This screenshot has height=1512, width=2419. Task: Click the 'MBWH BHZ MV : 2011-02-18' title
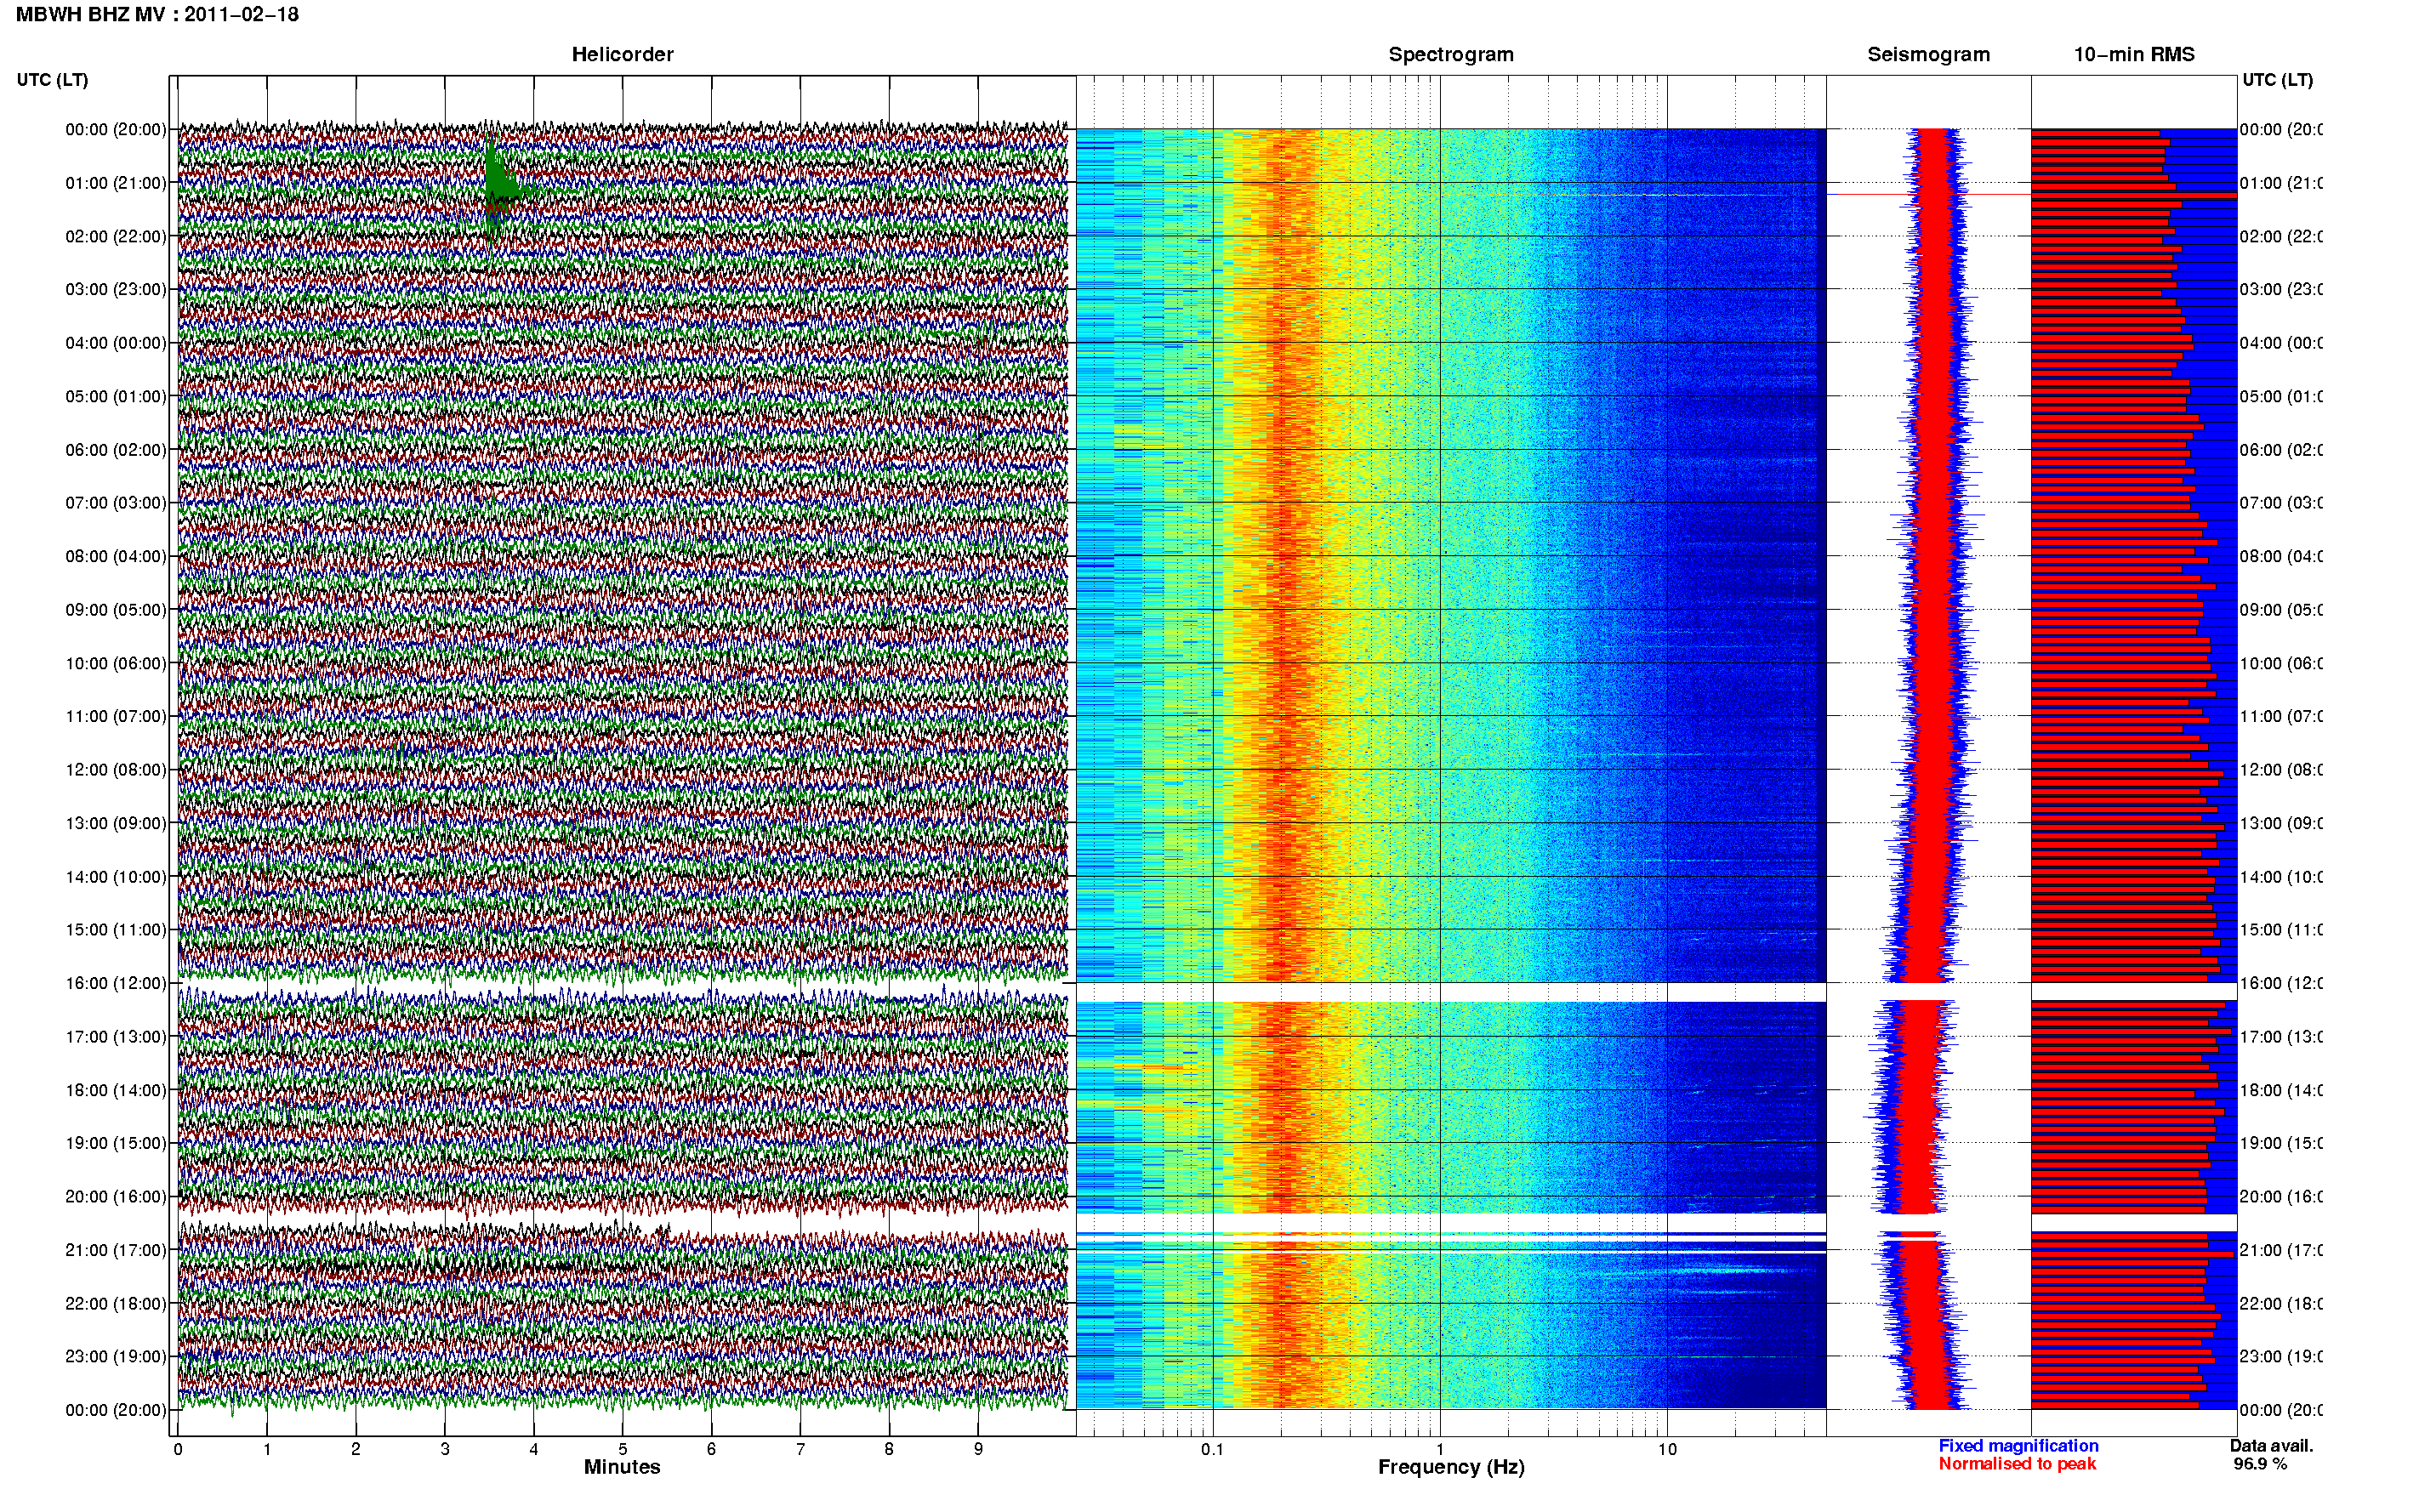click(157, 14)
